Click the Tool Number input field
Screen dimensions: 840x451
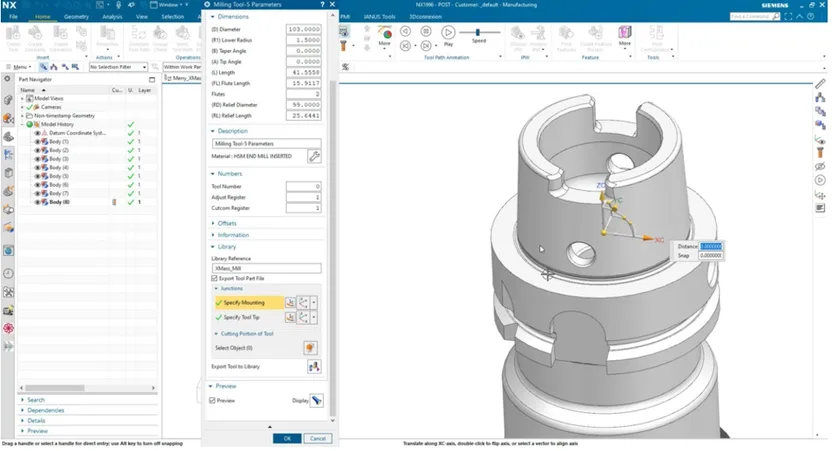pos(303,186)
